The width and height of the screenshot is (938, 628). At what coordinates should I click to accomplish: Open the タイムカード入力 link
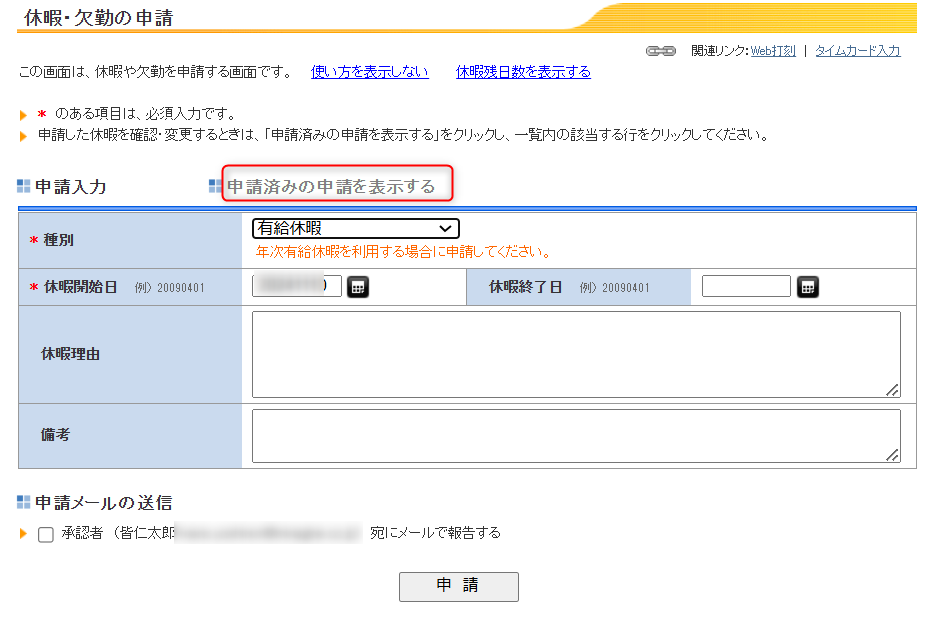coord(857,51)
